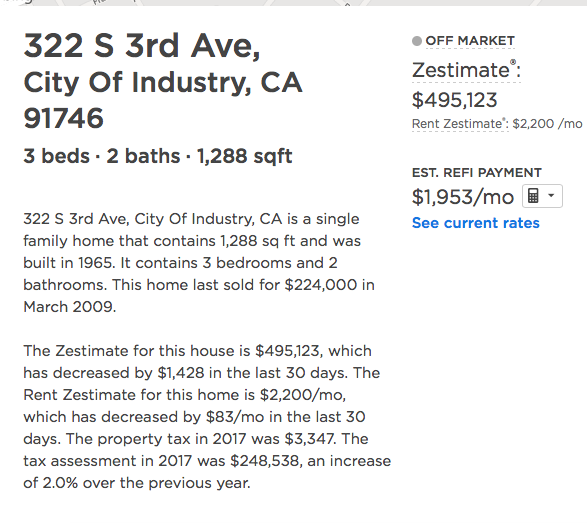Image resolution: width=587 pixels, height=523 pixels.
Task: Click the $1,953/mo refi payment amount
Action: click(x=463, y=197)
